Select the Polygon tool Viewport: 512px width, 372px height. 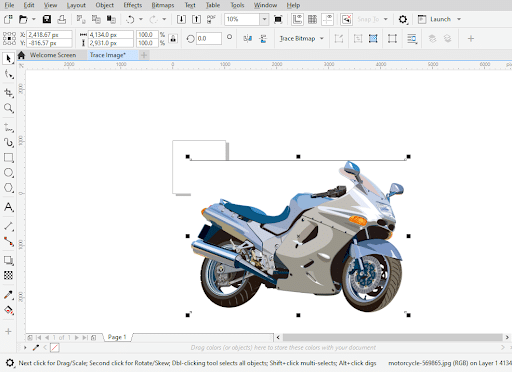pyautogui.click(x=8, y=188)
